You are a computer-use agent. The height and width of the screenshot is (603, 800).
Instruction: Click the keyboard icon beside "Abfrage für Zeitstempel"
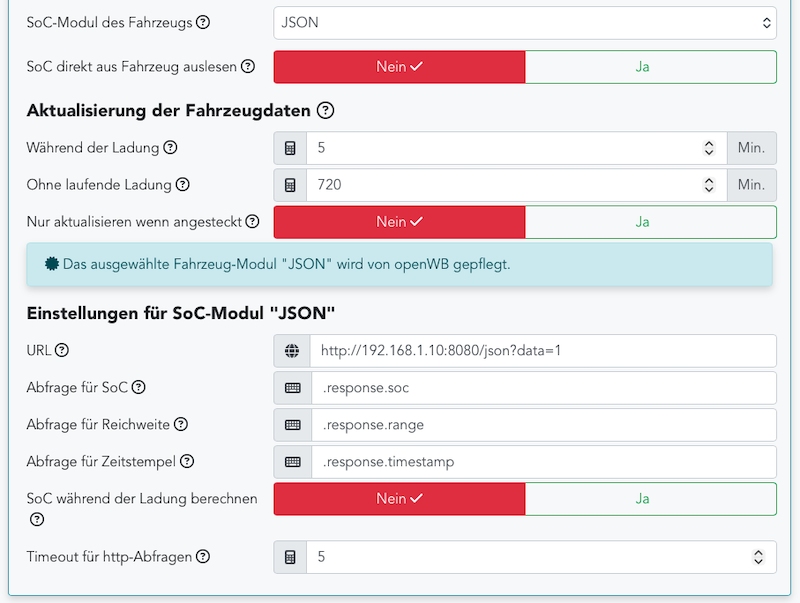click(x=289, y=461)
